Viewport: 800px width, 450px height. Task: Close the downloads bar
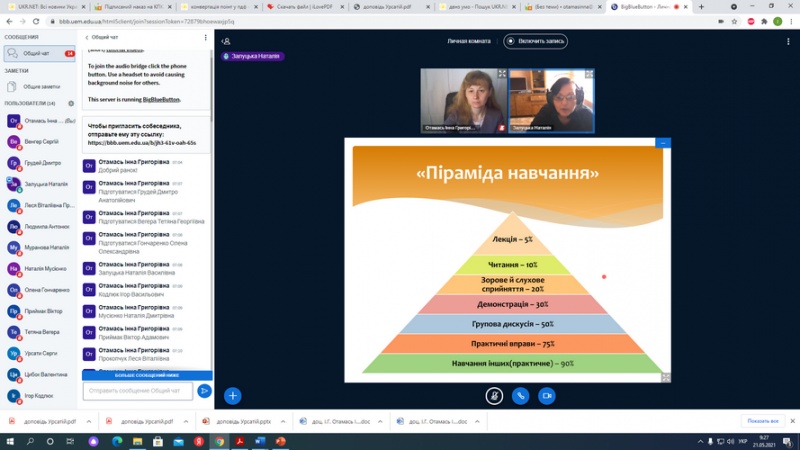click(x=792, y=421)
